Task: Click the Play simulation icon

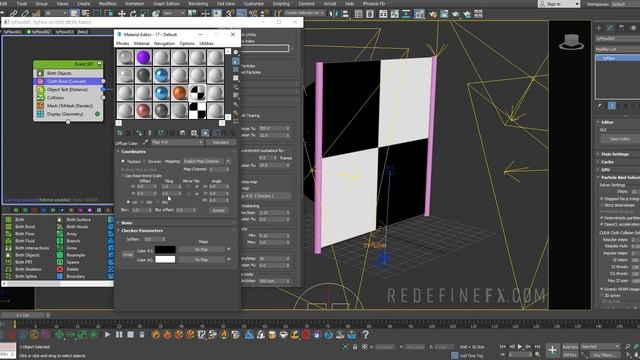Action: click(107, 335)
